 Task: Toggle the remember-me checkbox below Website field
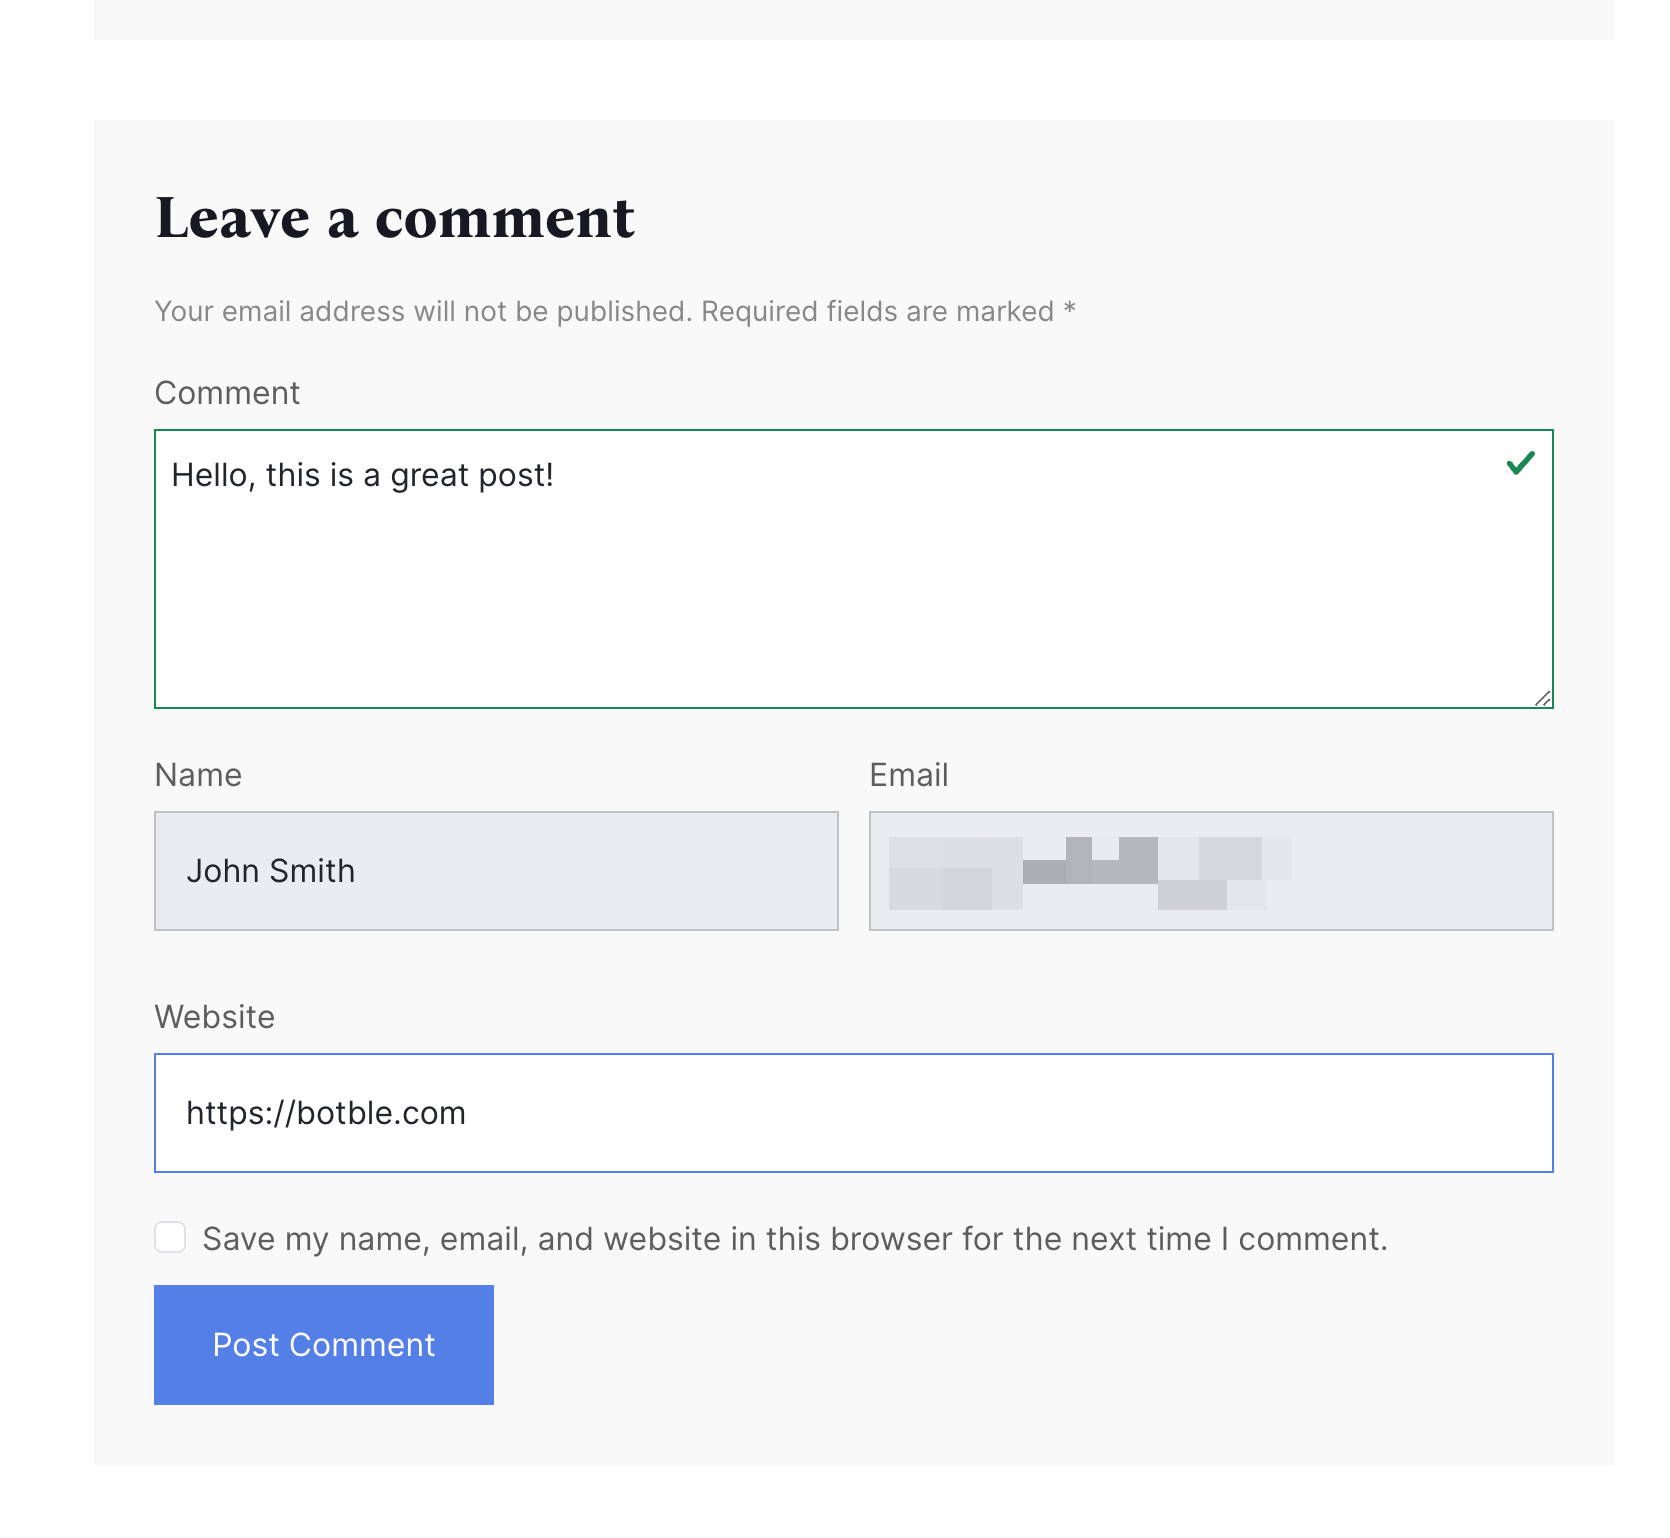coord(170,1238)
